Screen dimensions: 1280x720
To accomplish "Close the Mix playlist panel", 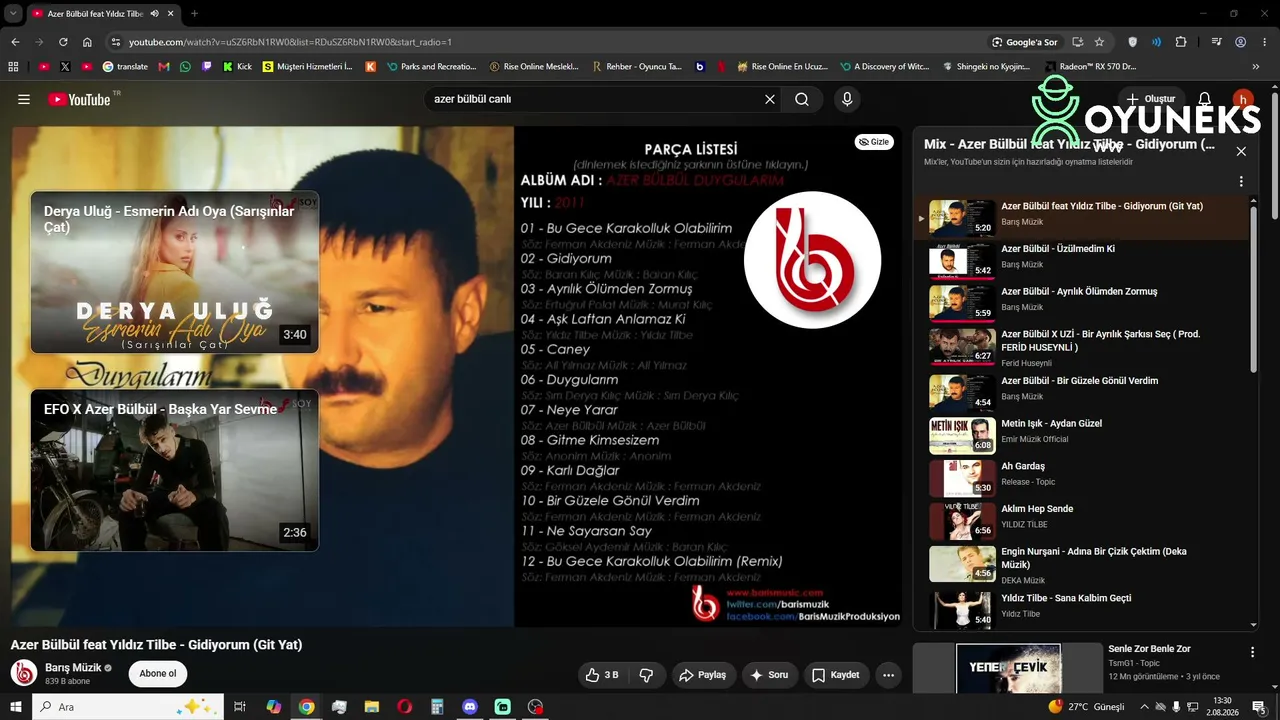I will [1241, 151].
